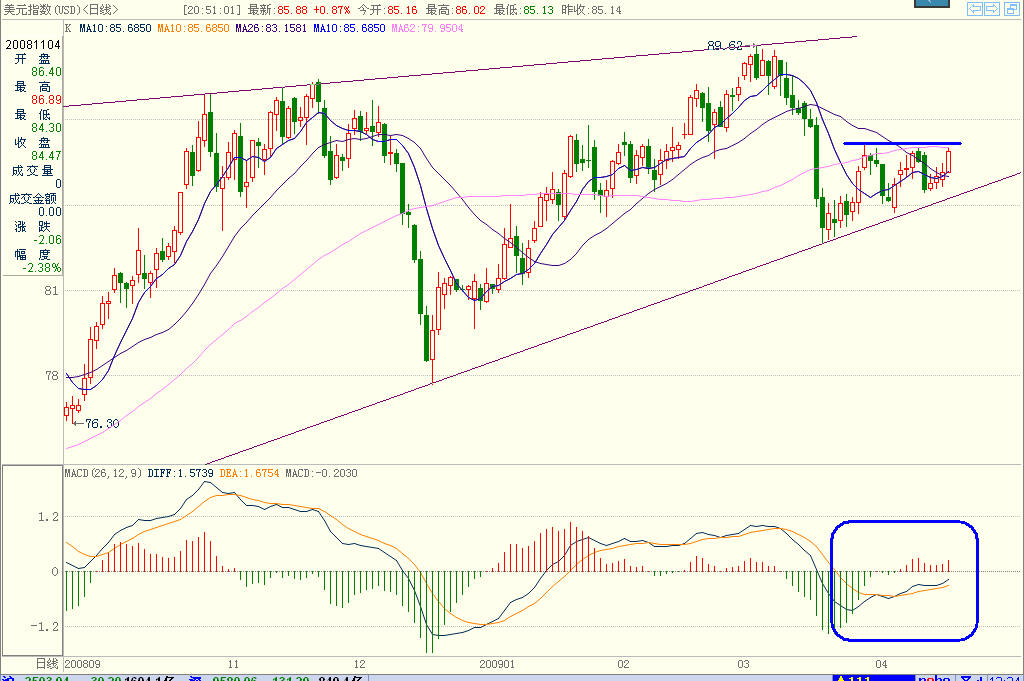The height and width of the screenshot is (681, 1024).
Task: Click the 03 month axis label
Action: point(744,664)
